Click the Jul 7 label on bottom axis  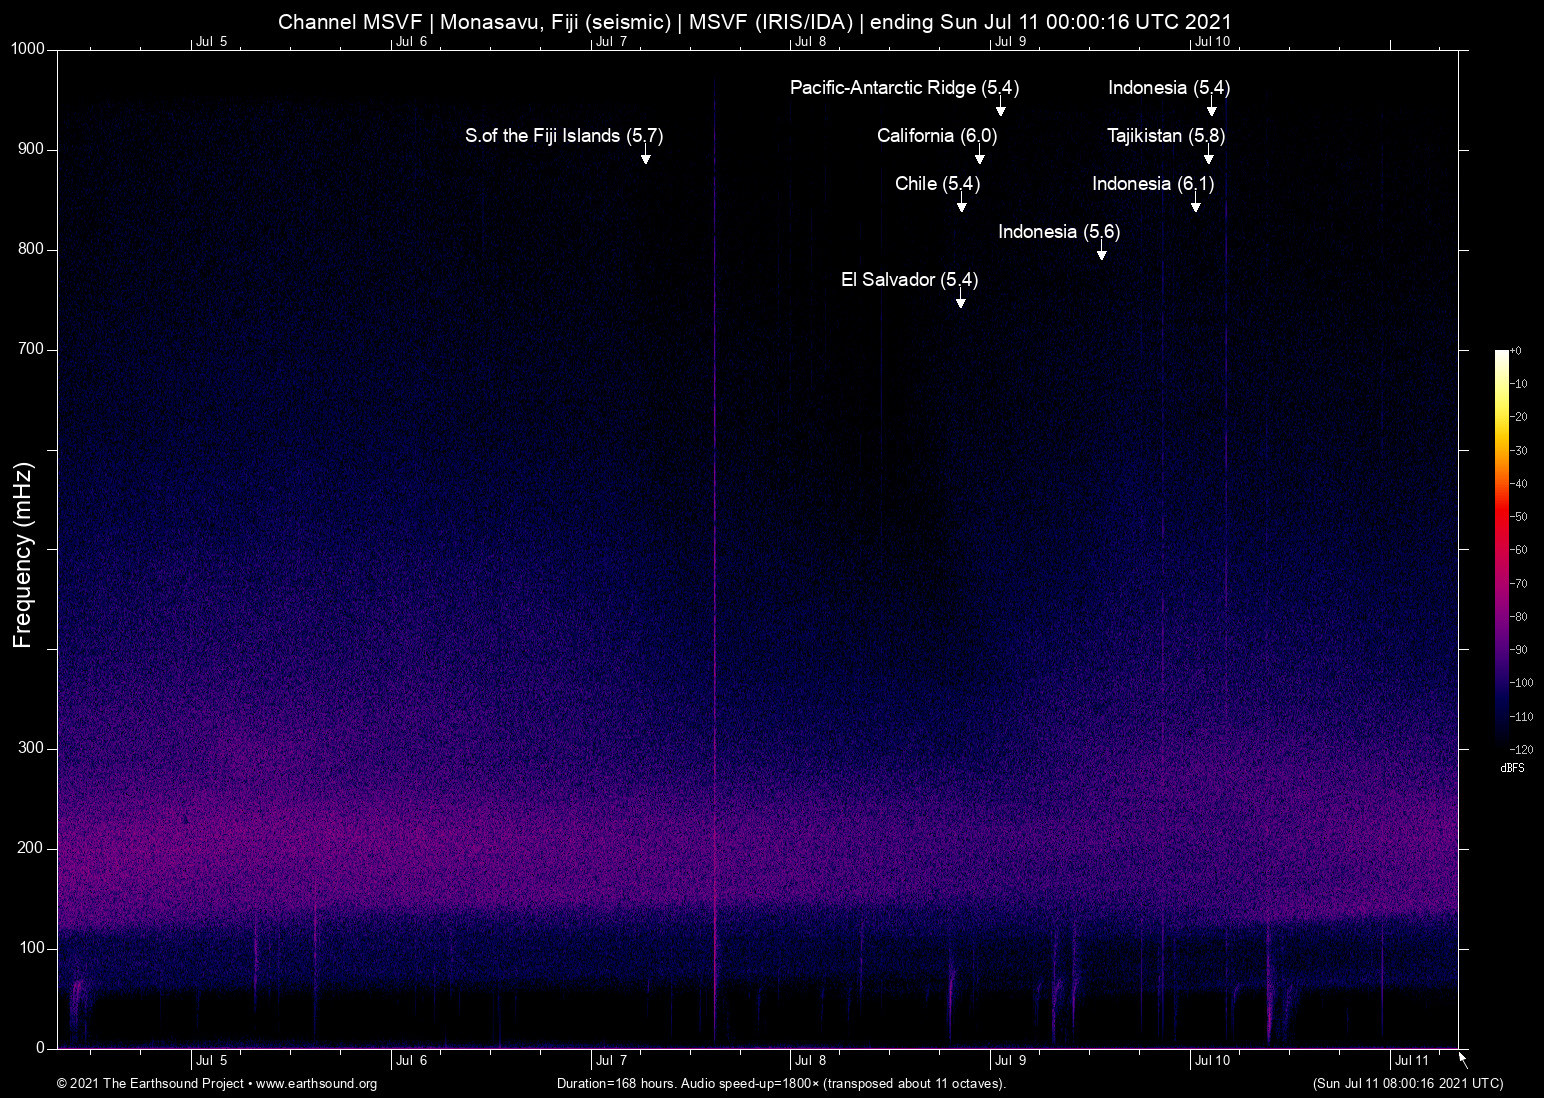(611, 1061)
